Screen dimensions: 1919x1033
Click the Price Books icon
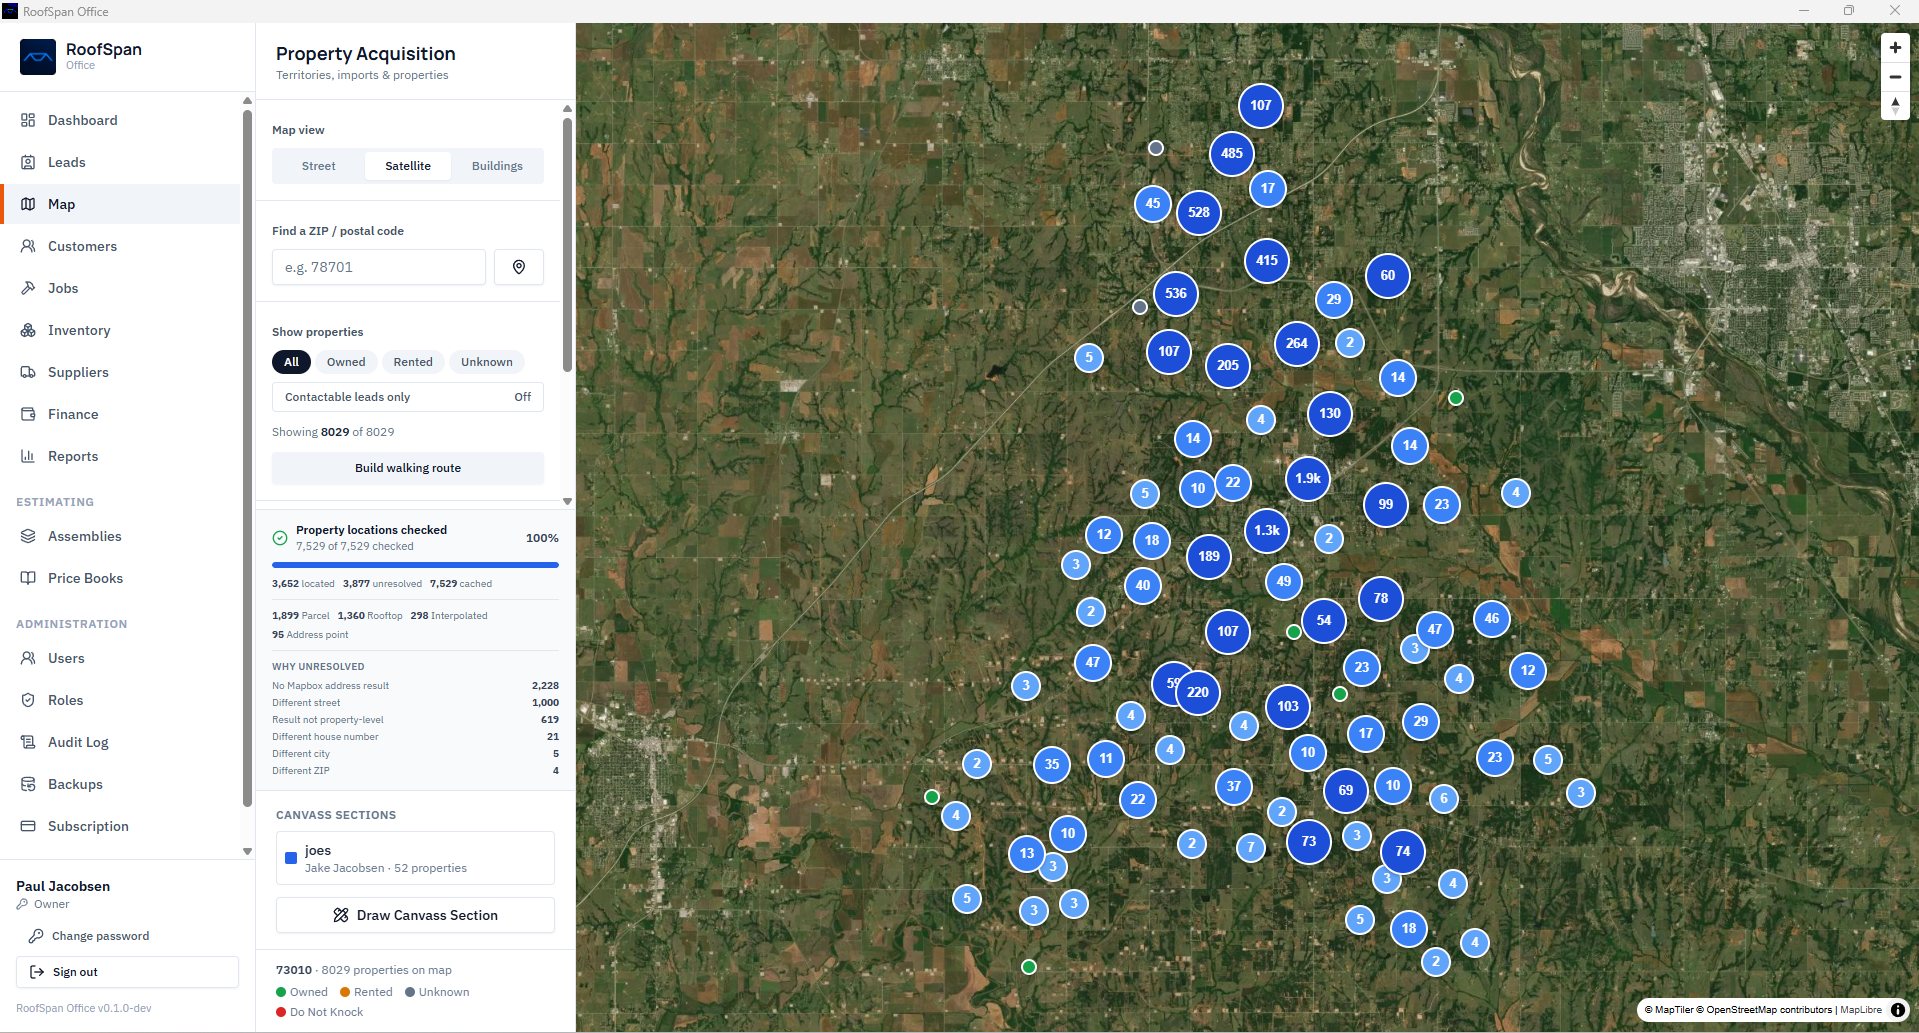[28, 578]
